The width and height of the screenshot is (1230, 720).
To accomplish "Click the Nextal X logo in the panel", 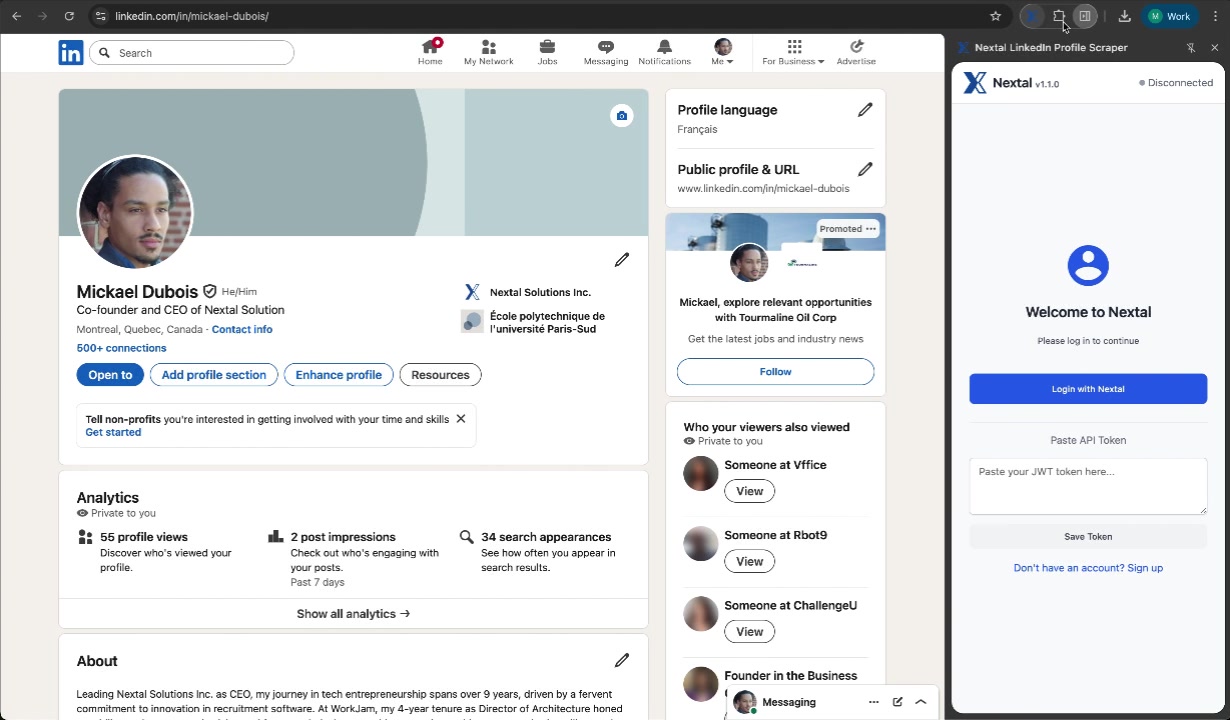I will (x=974, y=82).
